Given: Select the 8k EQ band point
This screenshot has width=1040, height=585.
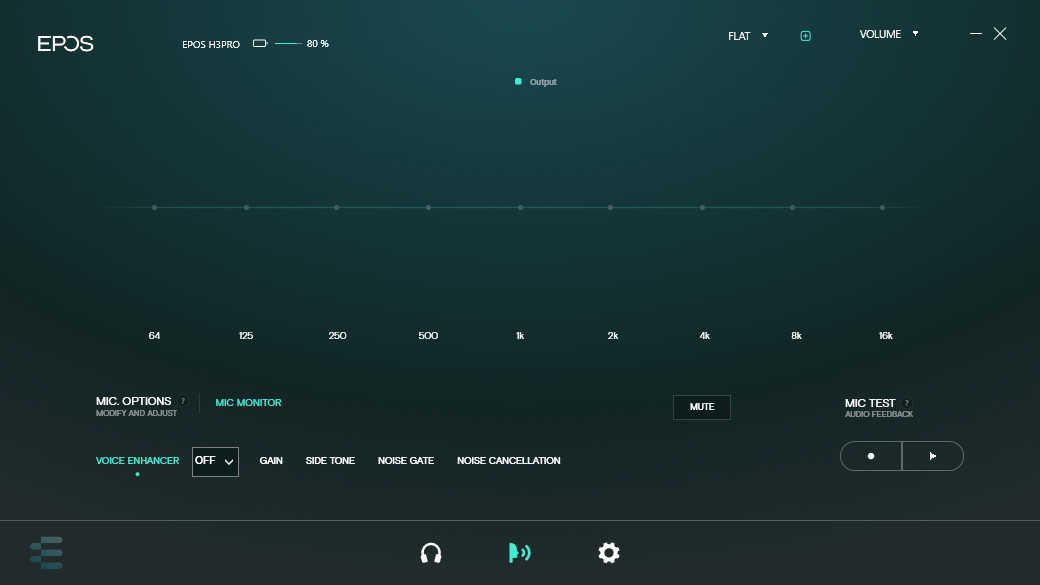Looking at the screenshot, I should point(793,208).
